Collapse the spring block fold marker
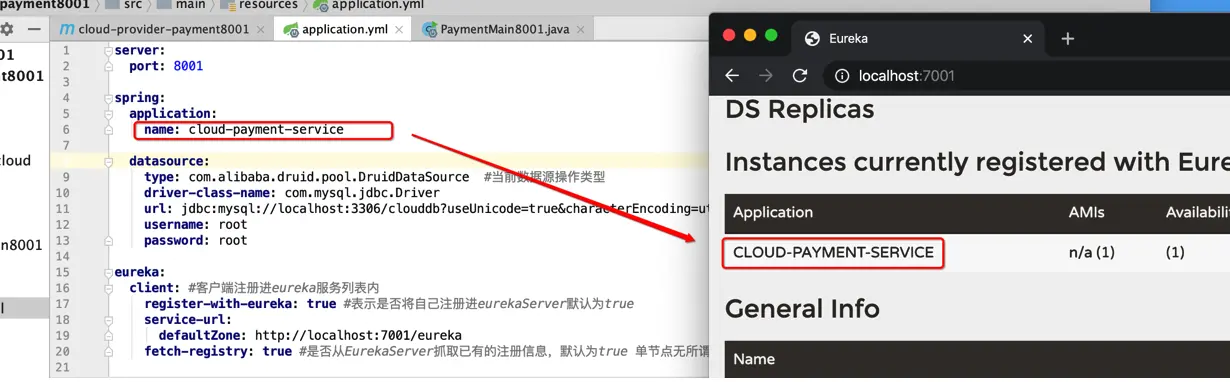This screenshot has height=382, width=1230. point(109,98)
